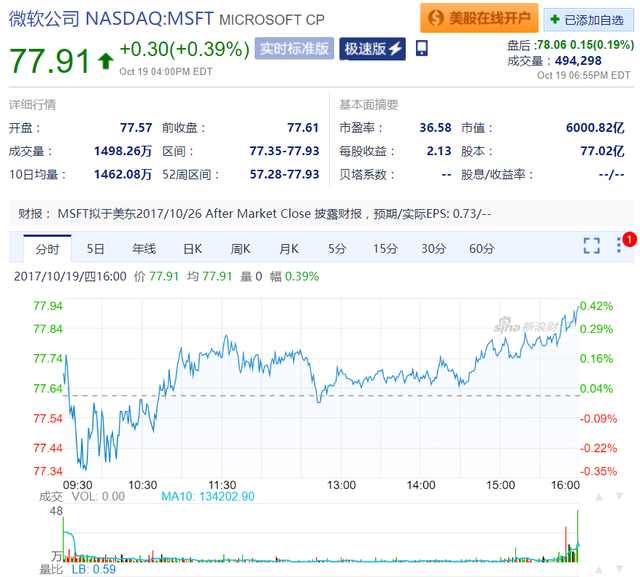
Task: Click the 详细行情 section heading
Action: point(32,105)
